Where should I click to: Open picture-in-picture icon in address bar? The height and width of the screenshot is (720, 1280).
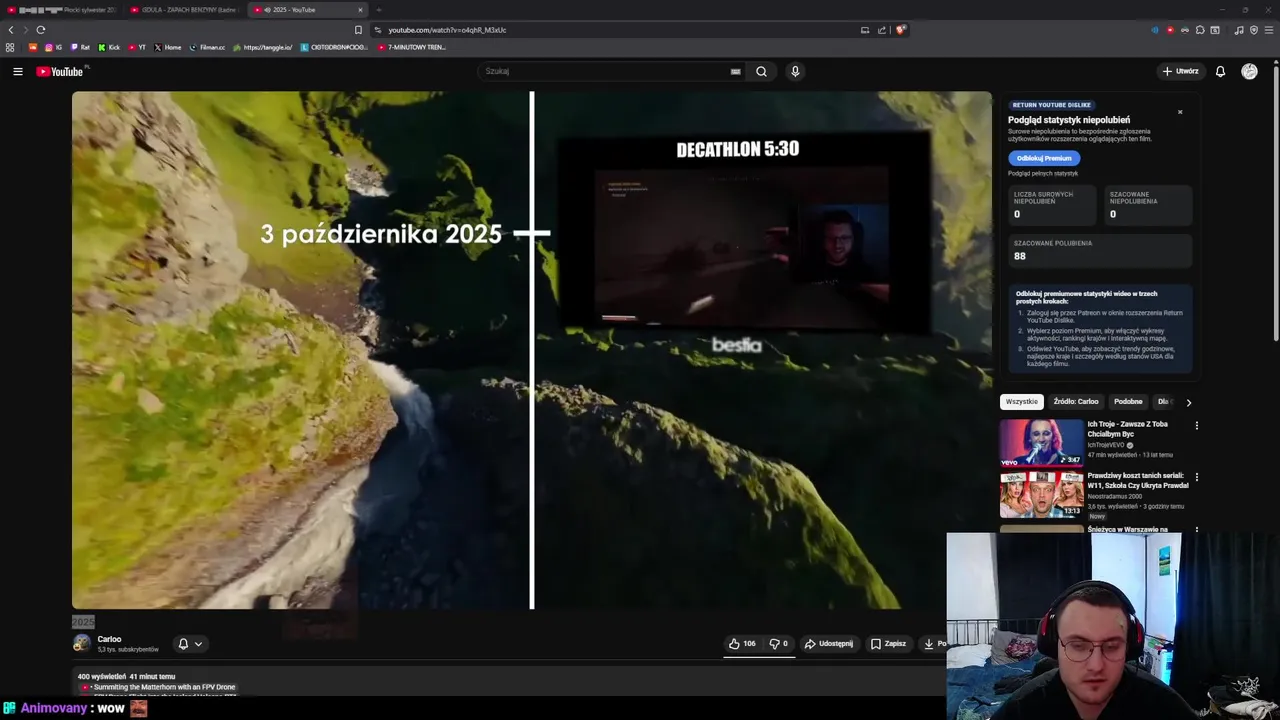(865, 30)
